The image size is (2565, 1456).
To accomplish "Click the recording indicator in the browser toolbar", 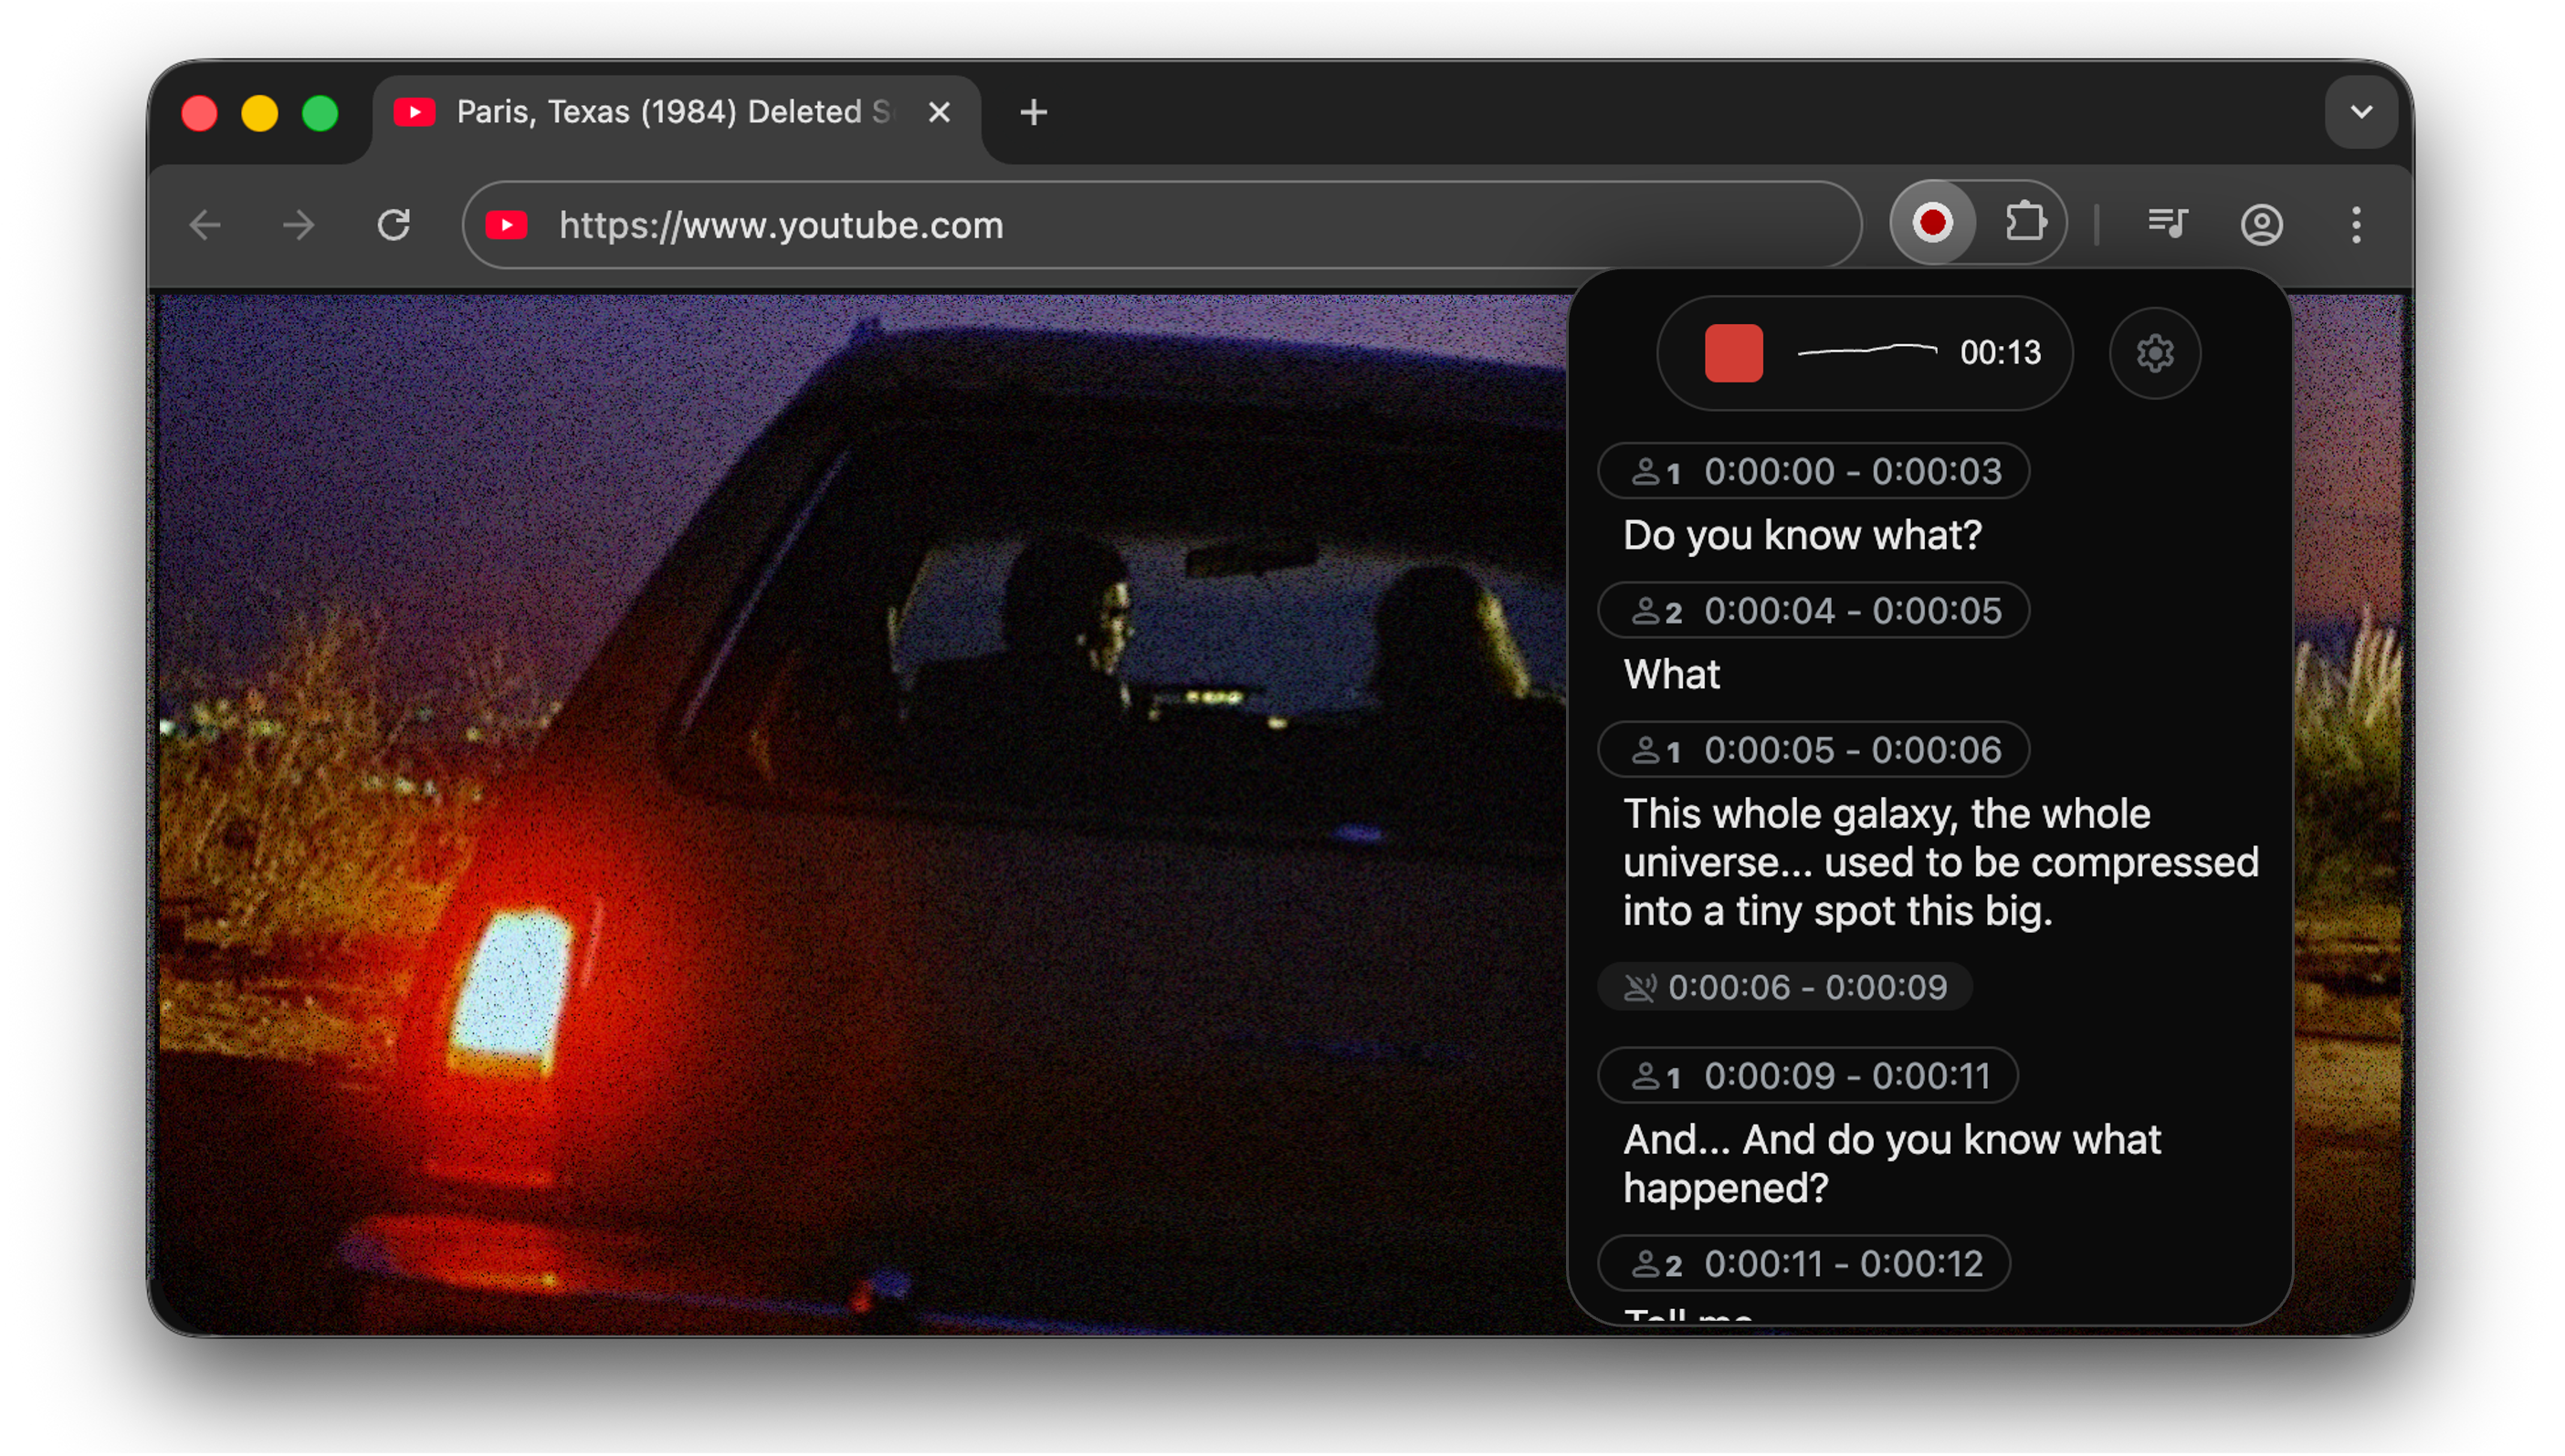I will (x=1932, y=222).
